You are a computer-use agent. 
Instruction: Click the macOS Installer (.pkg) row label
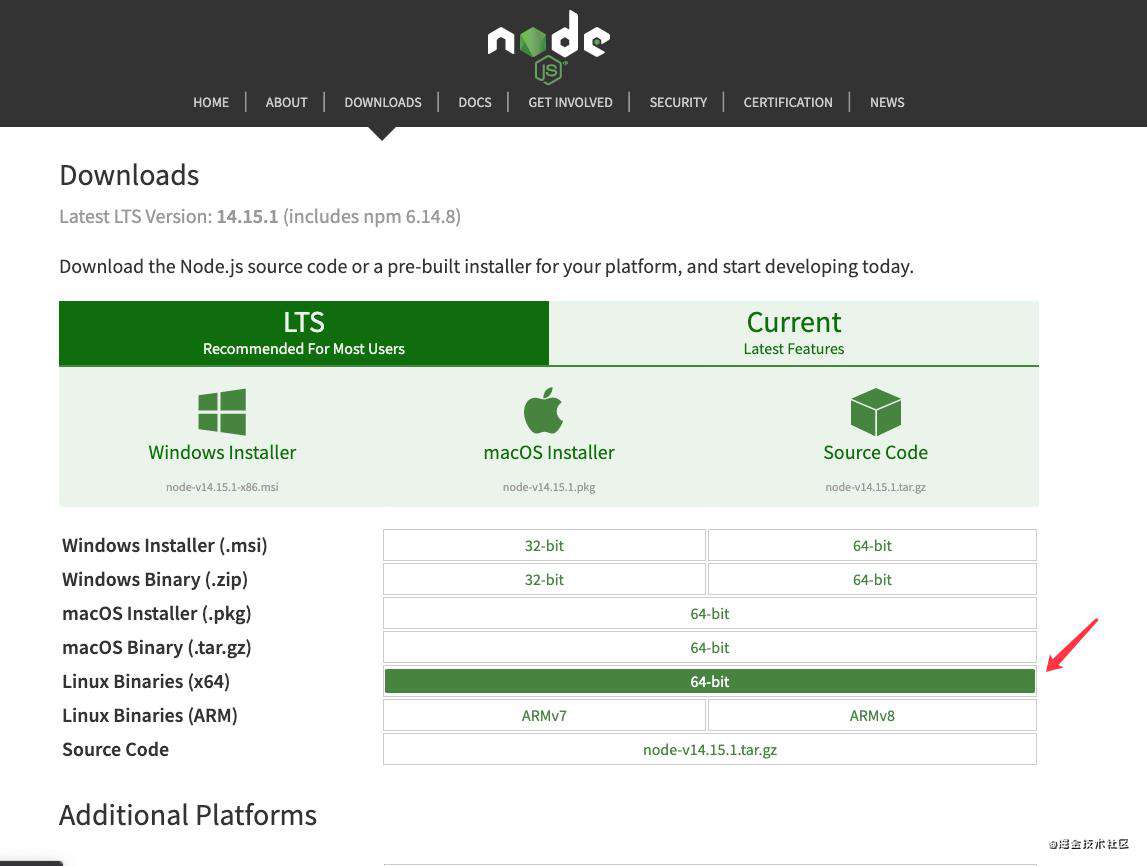157,614
